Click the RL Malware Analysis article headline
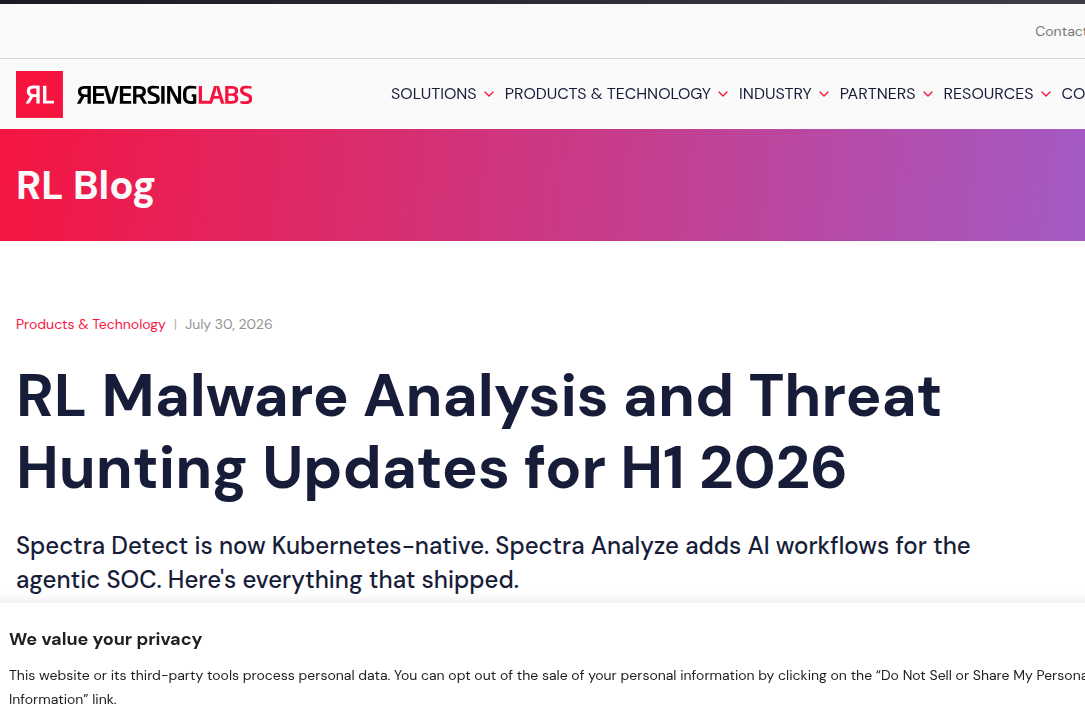The image size is (1085, 724). (x=478, y=432)
